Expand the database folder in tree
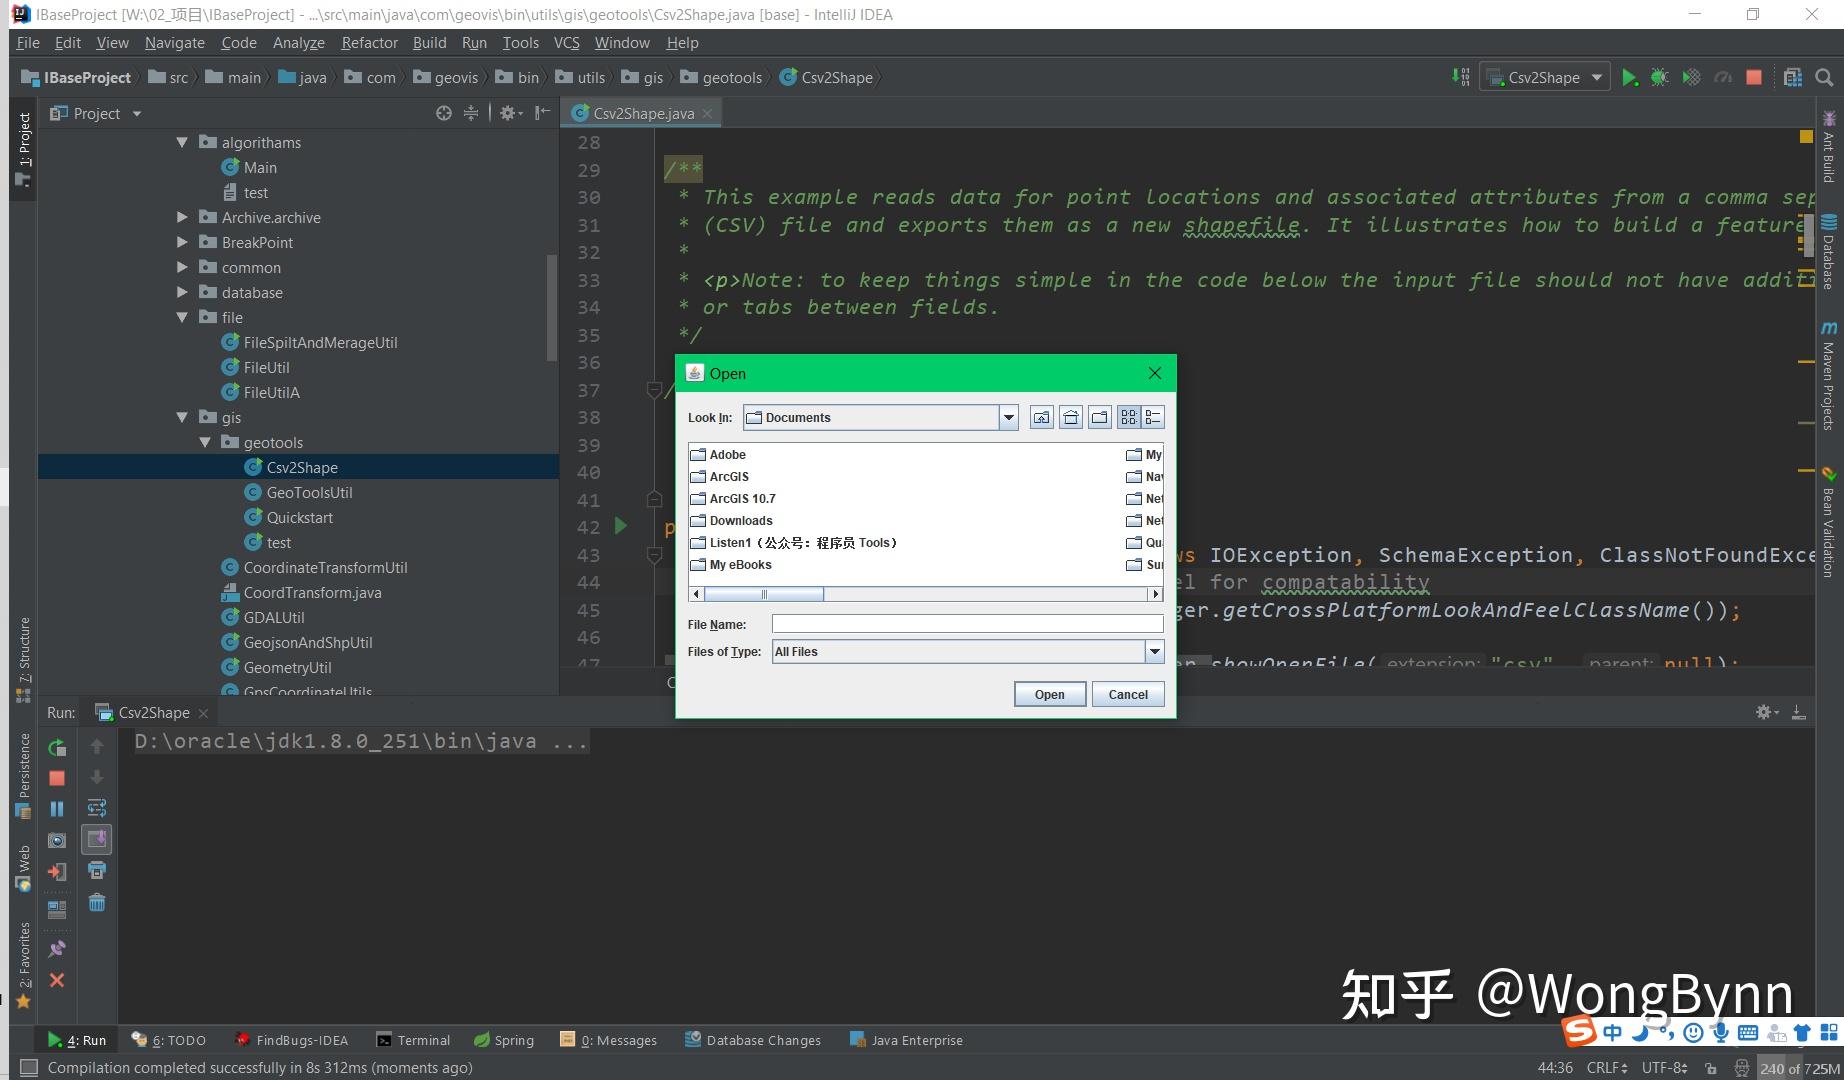Screen dimensions: 1844x1080 coord(182,293)
